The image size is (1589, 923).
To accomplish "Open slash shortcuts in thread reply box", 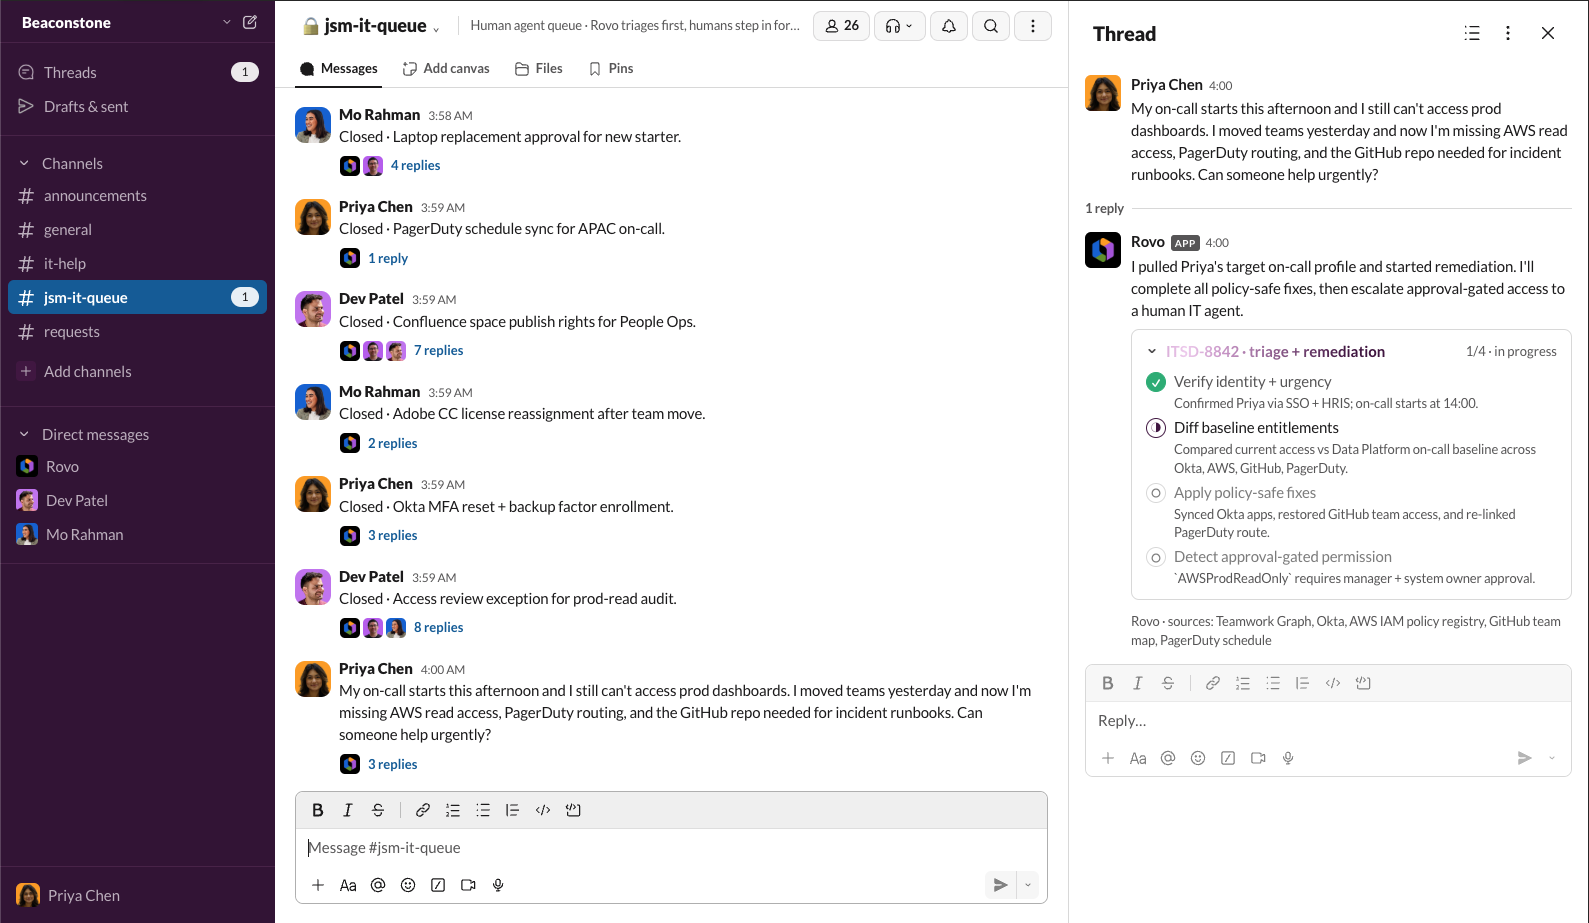I will 1228,758.
